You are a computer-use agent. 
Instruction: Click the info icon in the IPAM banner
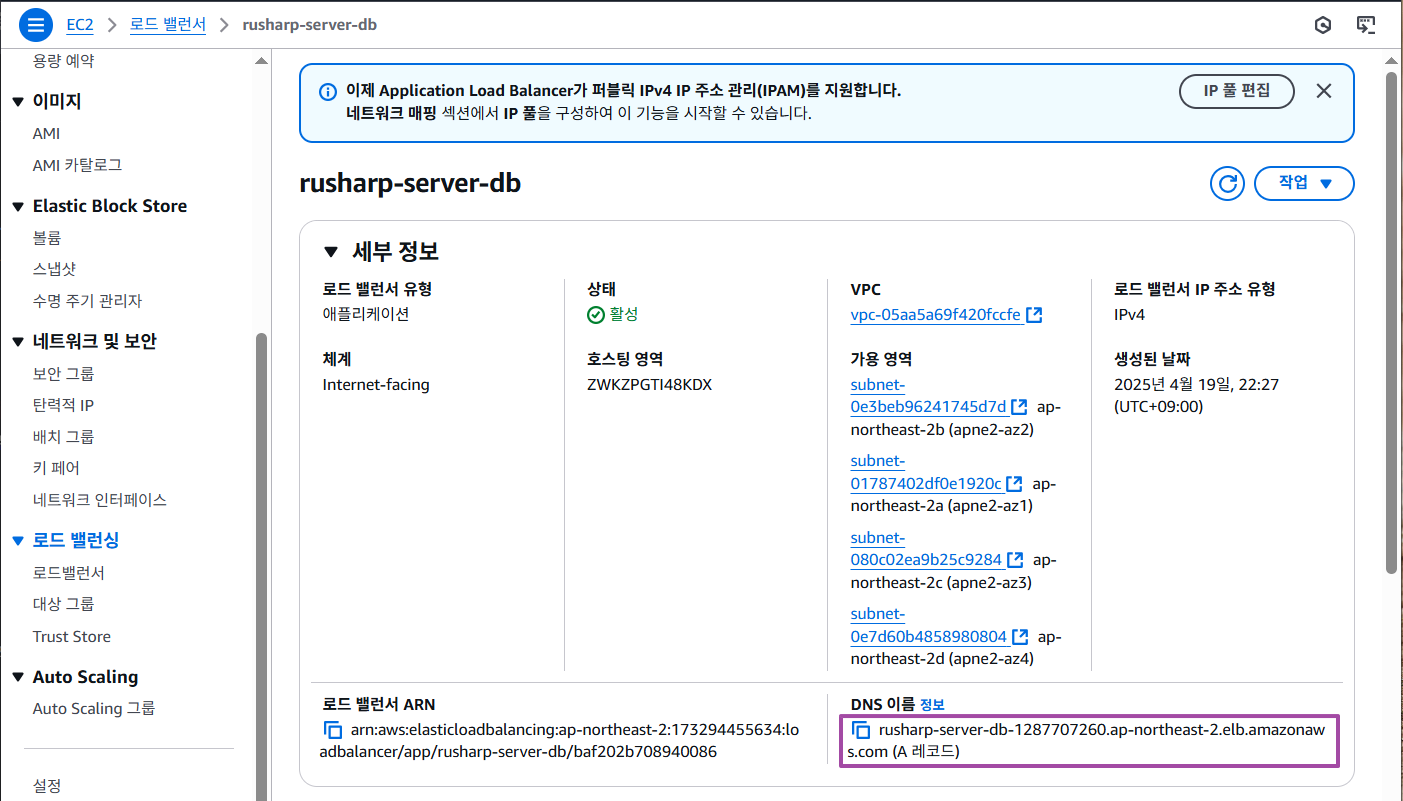327,92
